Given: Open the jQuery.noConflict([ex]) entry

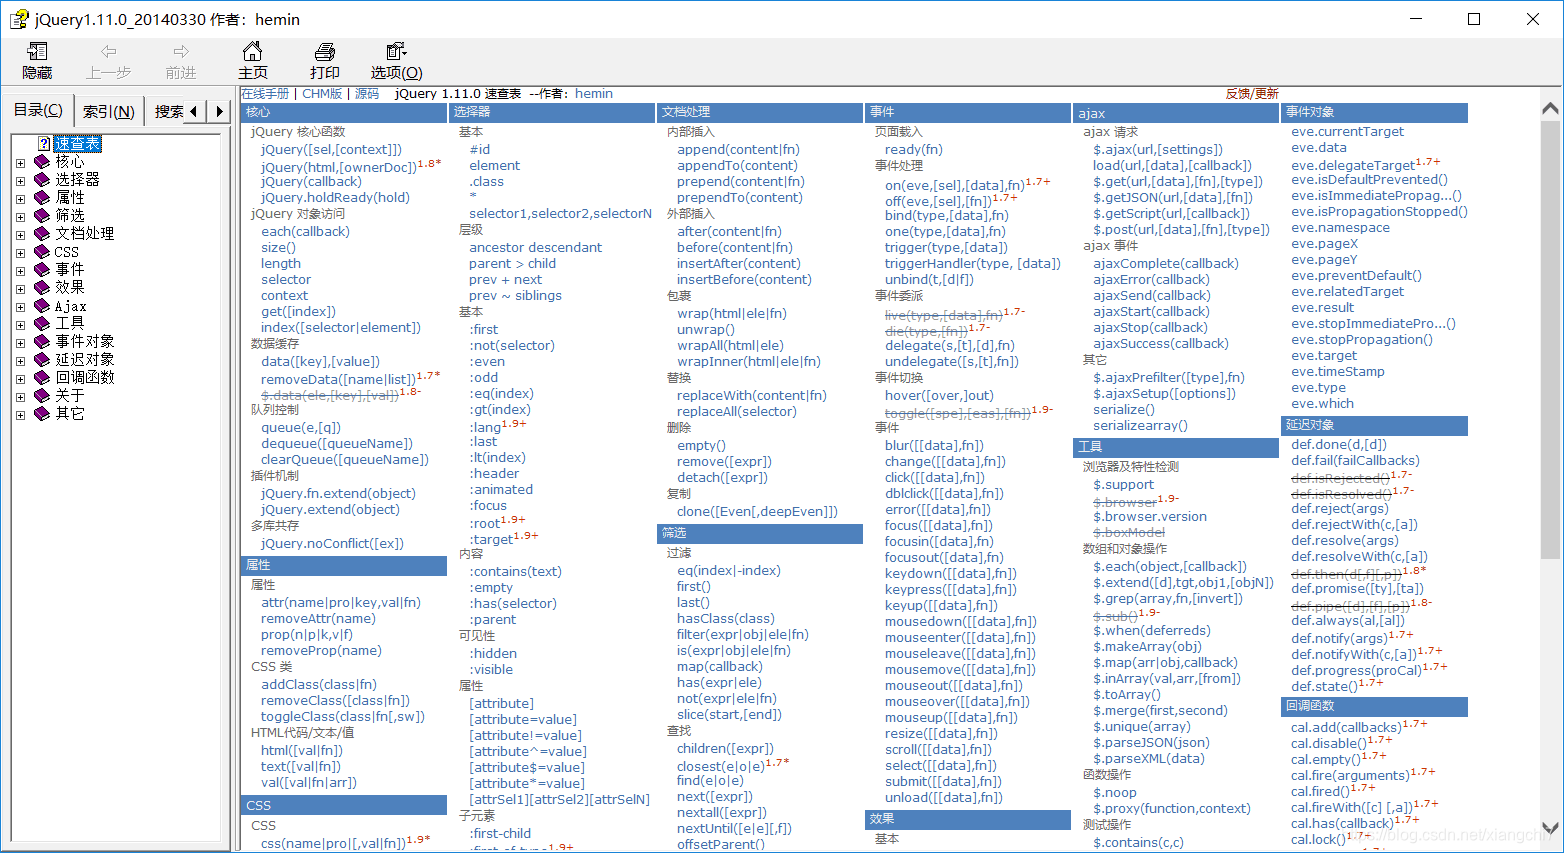Looking at the screenshot, I should click(332, 544).
